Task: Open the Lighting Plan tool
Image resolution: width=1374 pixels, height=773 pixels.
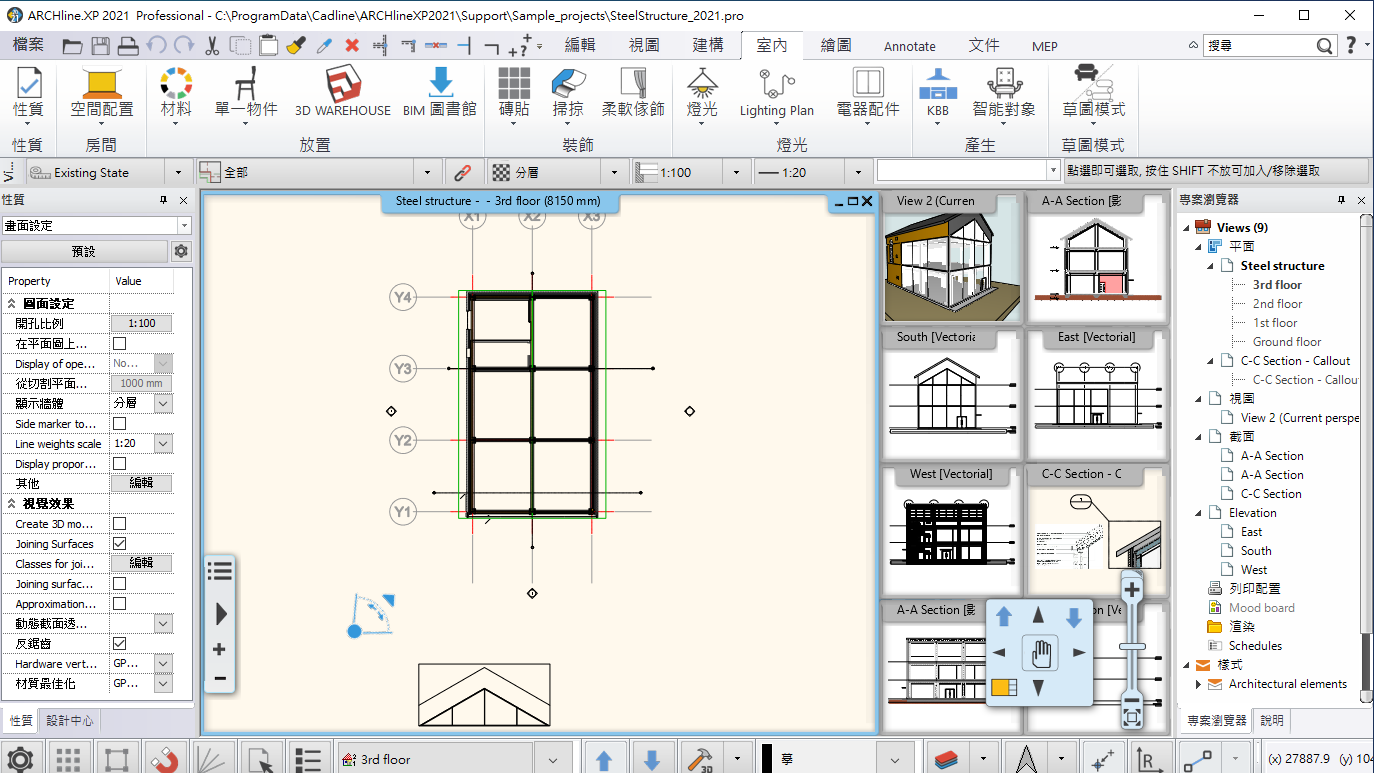Action: tap(776, 83)
